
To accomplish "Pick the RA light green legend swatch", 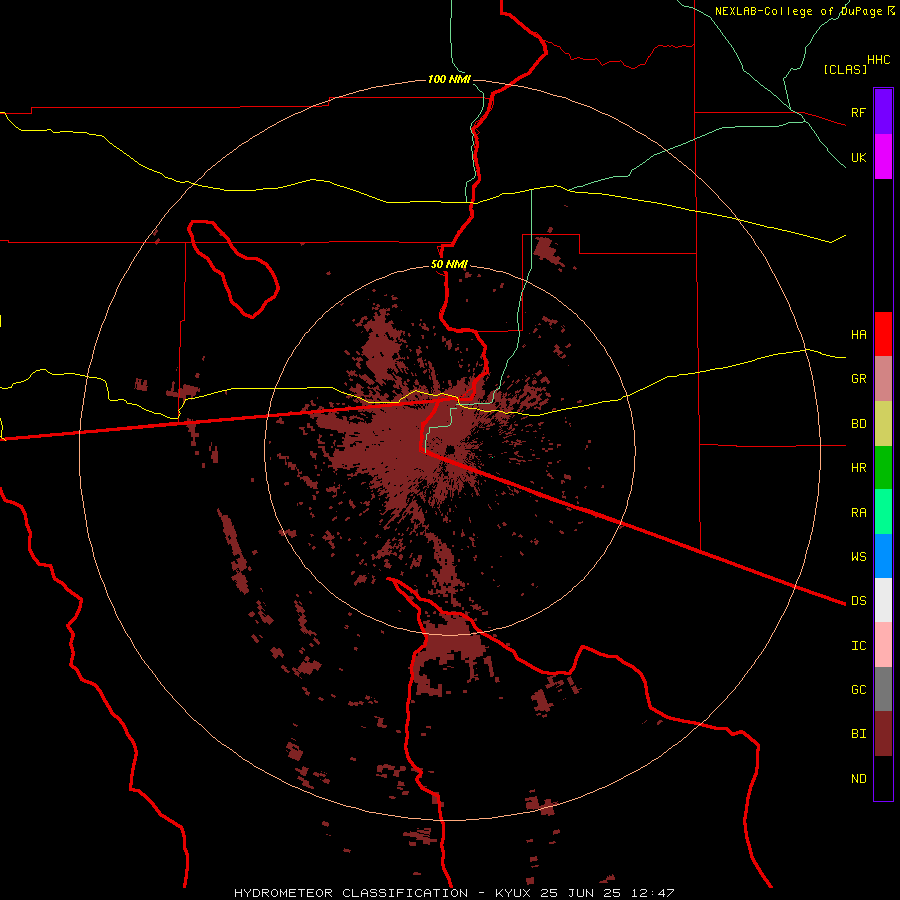I will (883, 512).
